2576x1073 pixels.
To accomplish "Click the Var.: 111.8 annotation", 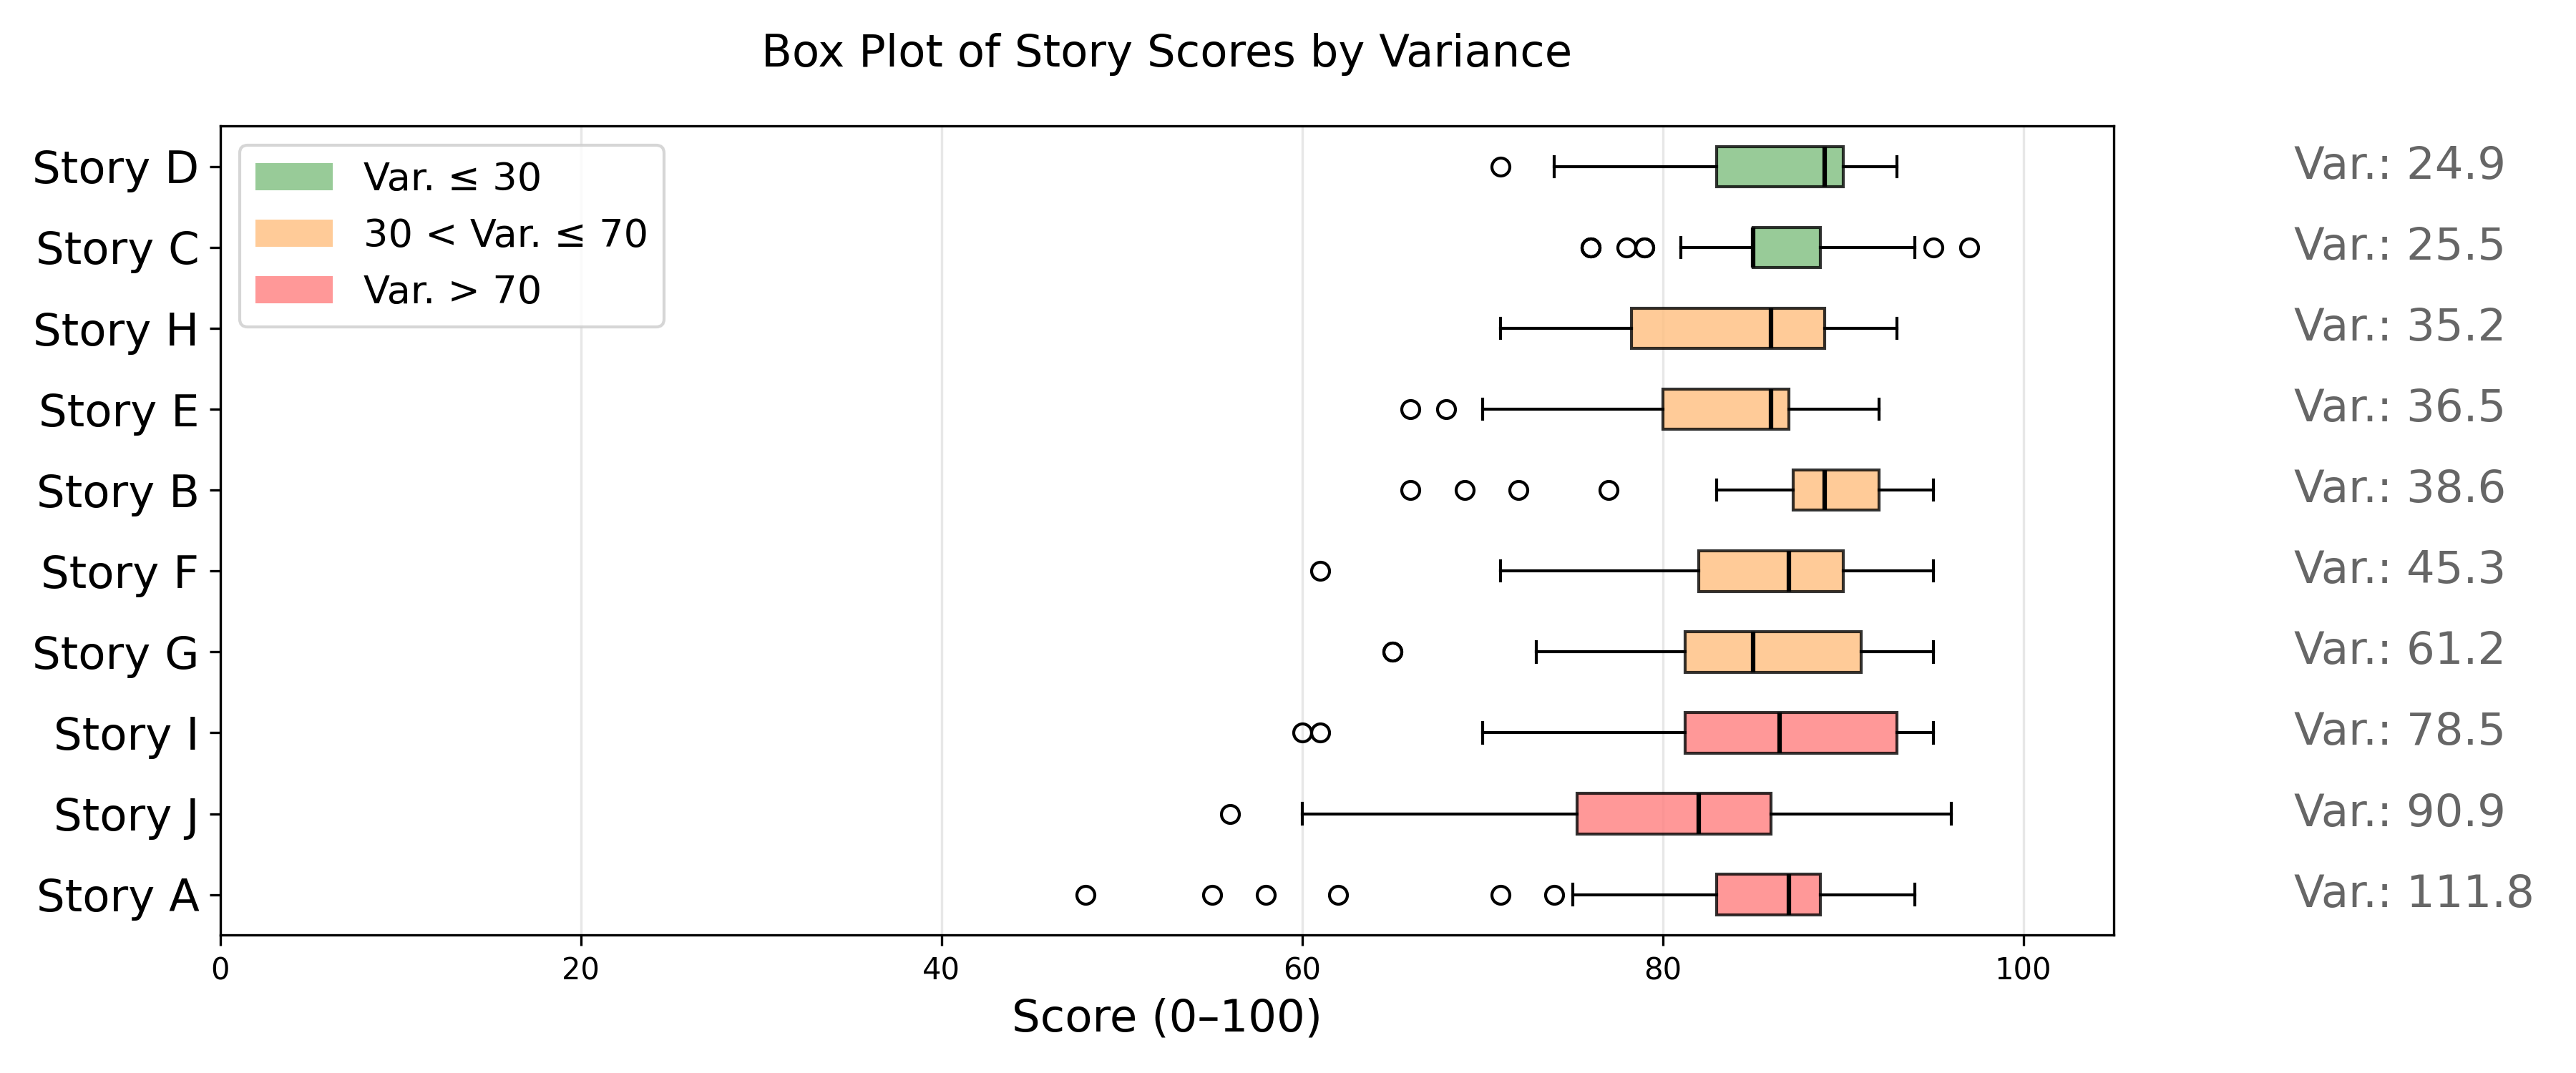I will (2412, 892).
